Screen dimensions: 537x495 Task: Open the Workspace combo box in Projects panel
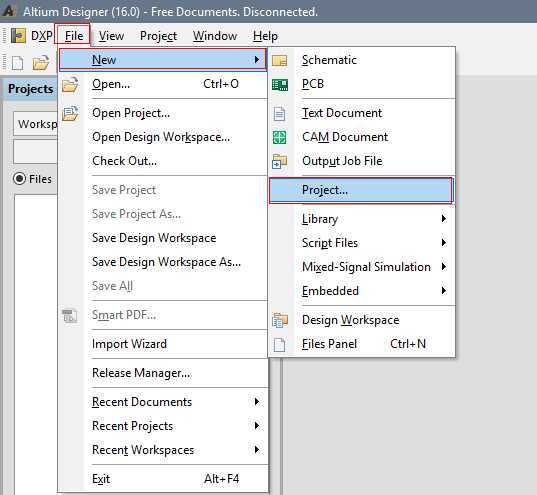35,124
